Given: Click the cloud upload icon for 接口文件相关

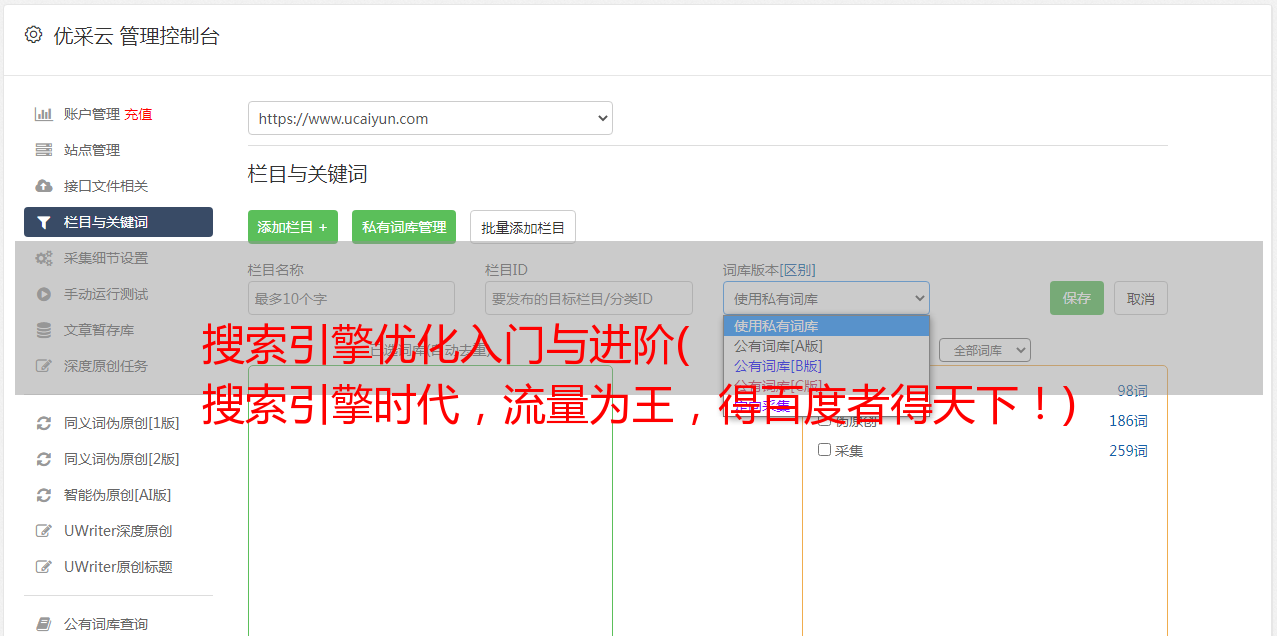Looking at the screenshot, I should point(44,186).
